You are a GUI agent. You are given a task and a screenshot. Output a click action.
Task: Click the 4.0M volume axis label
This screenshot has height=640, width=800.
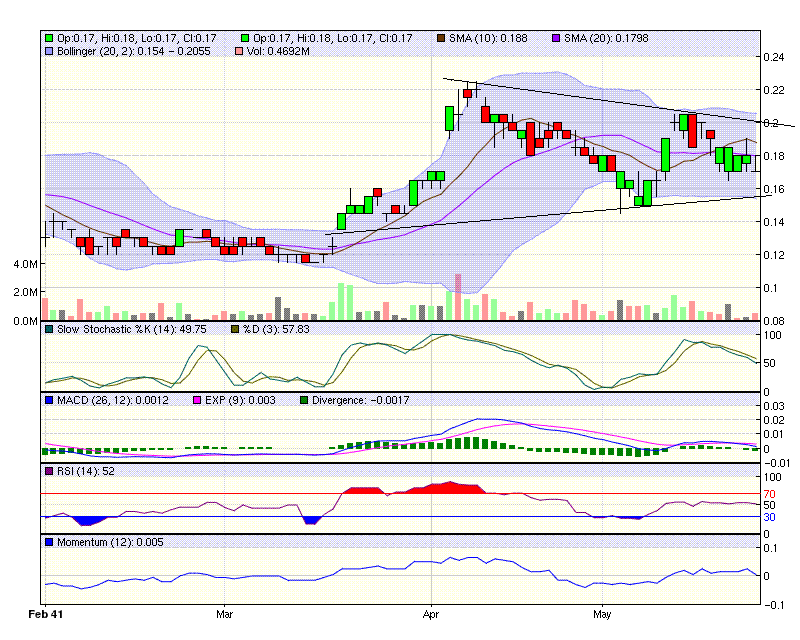24,264
